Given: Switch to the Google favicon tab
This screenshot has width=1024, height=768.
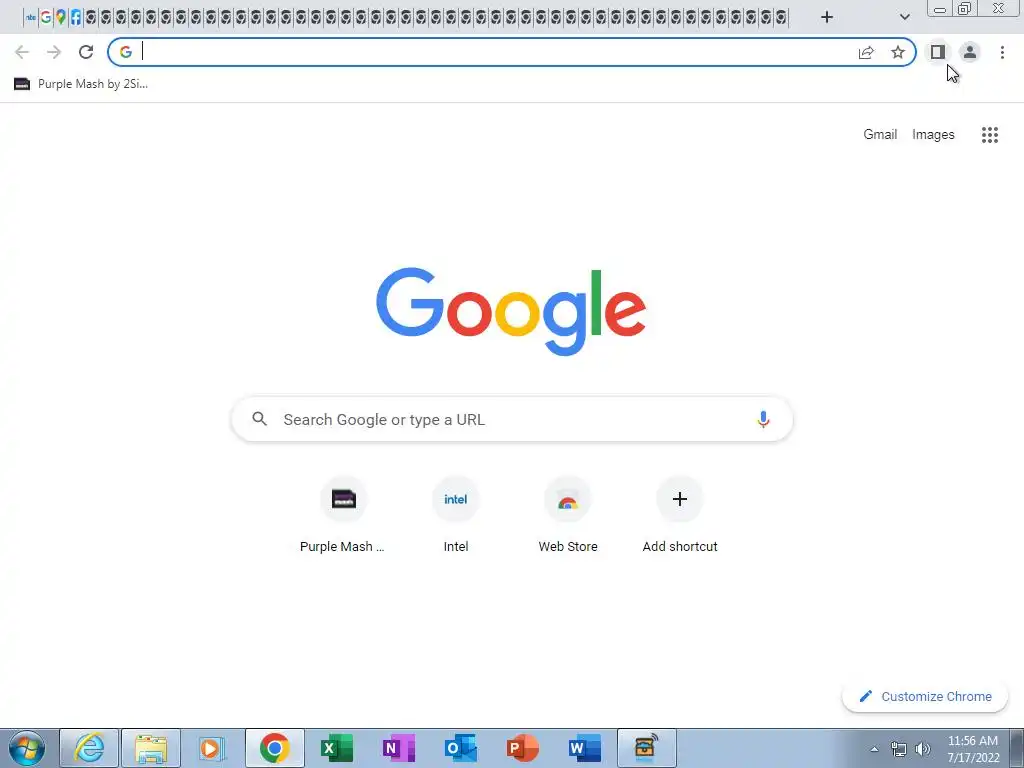Looking at the screenshot, I should 46,18.
